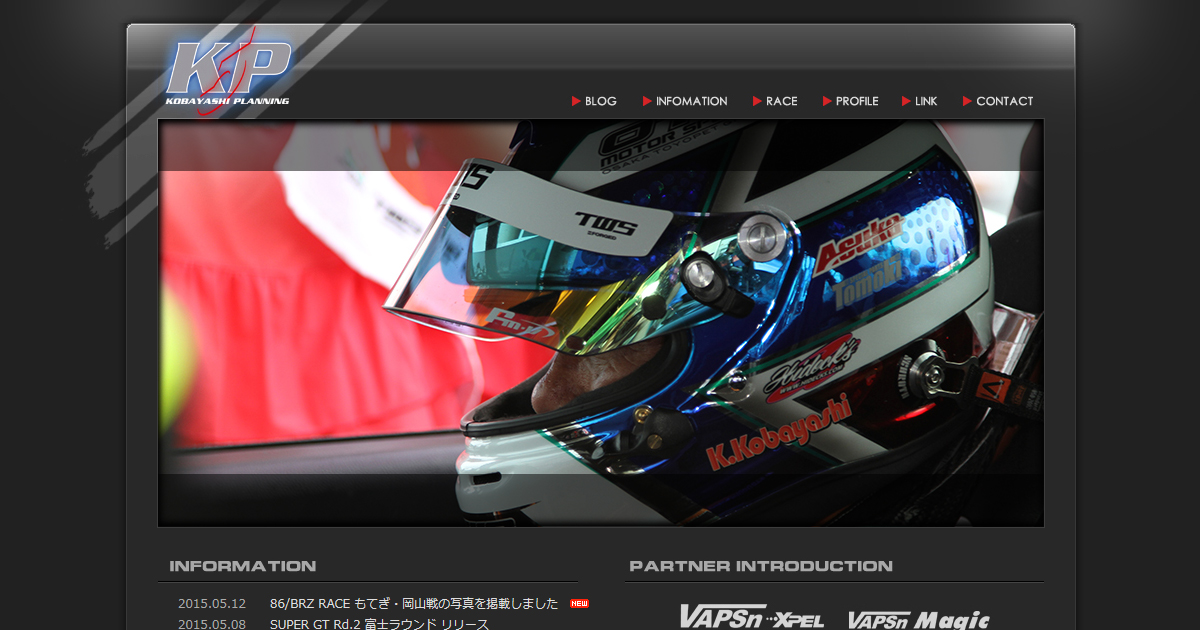Screen dimensions: 1200x630
Task: Open the BLOG menu item
Action: pyautogui.click(x=594, y=101)
